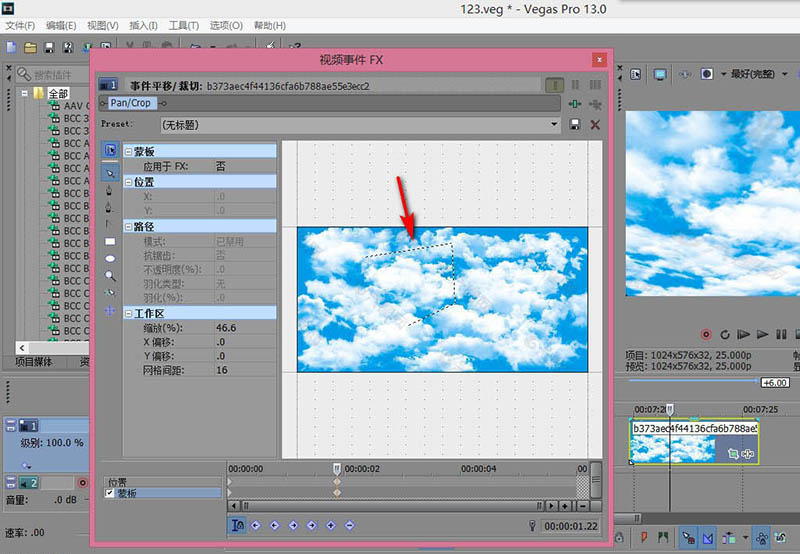Delete preset using red X icon

click(x=595, y=124)
